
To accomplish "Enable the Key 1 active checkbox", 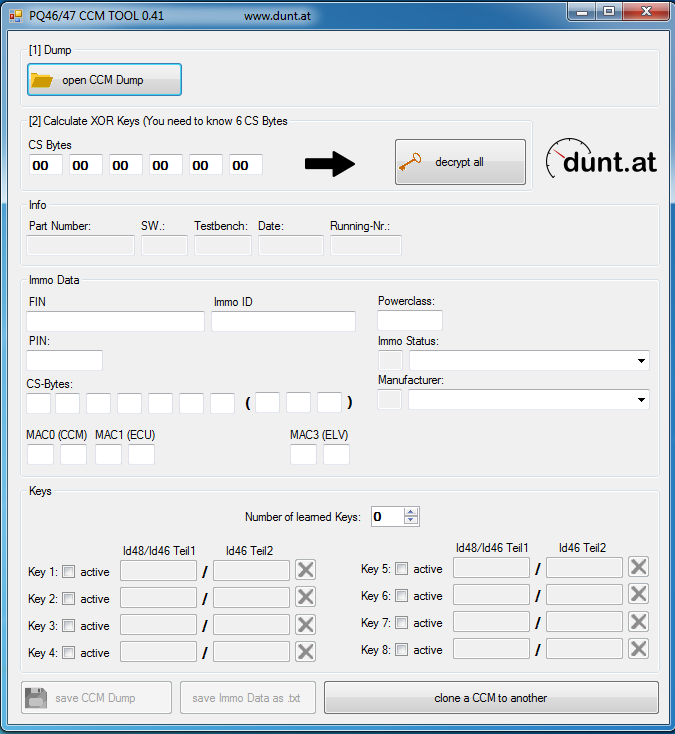I will [x=69, y=572].
